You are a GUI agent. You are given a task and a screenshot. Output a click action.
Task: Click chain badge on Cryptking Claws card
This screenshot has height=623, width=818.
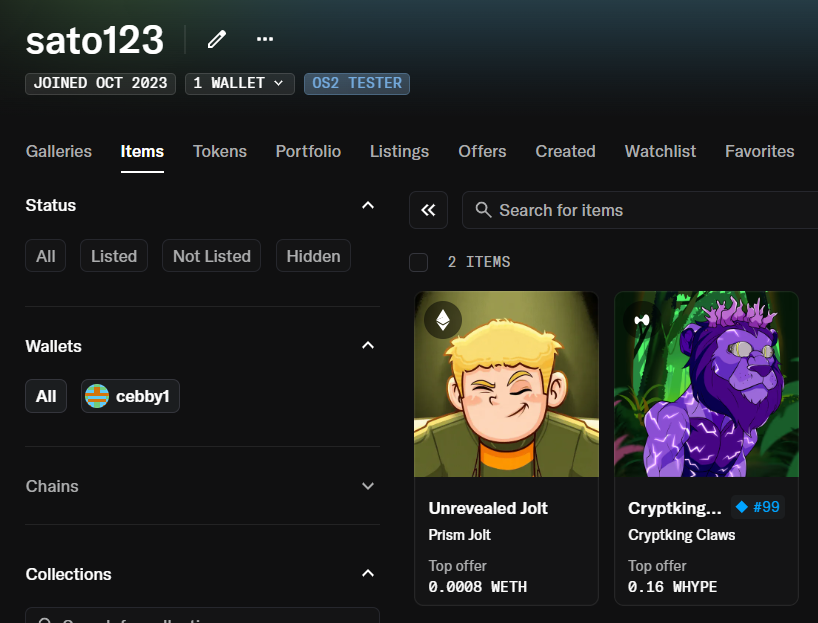[x=642, y=320]
